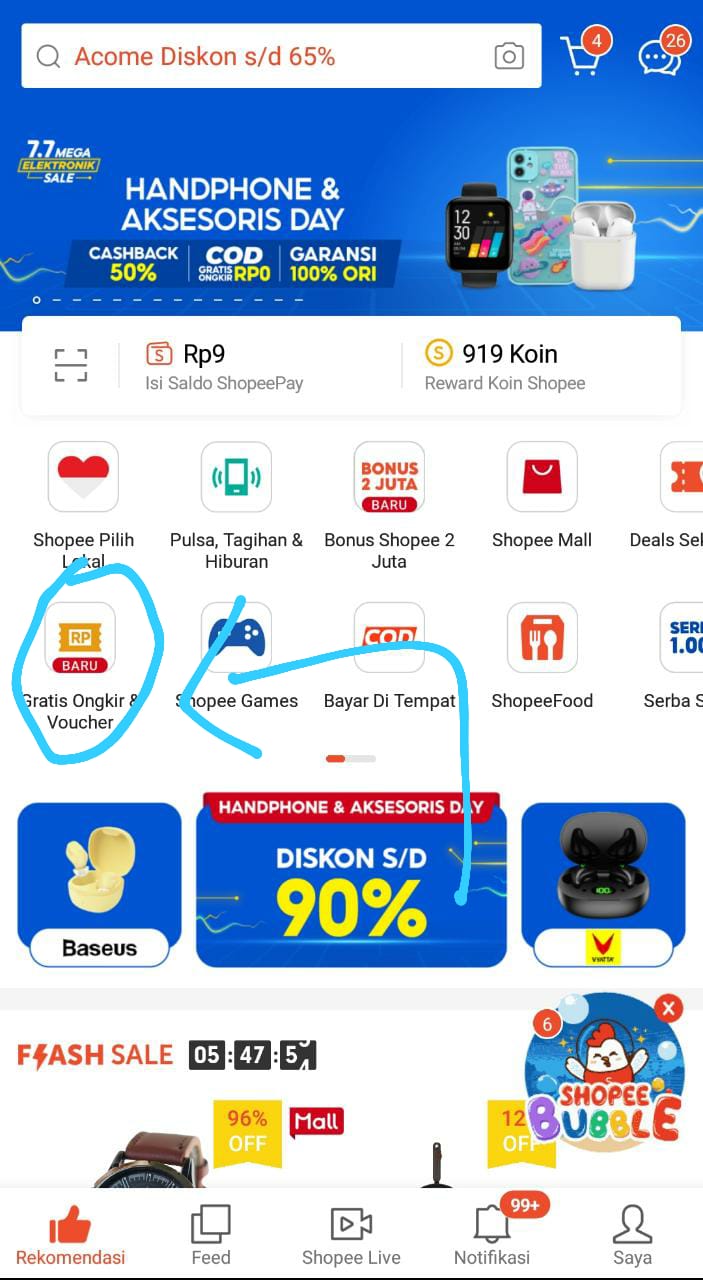Open Bonus Shopee 2 Juta icon
The width and height of the screenshot is (703, 1280).
point(389,477)
